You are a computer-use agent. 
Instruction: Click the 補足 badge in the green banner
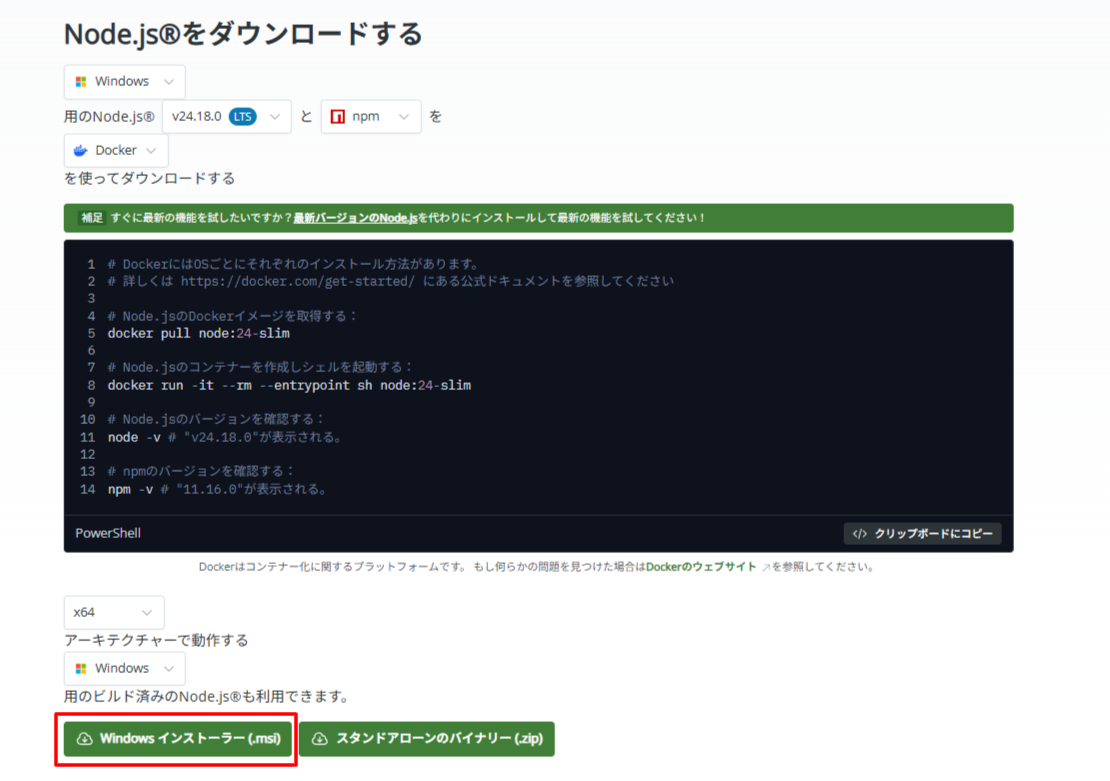click(92, 218)
